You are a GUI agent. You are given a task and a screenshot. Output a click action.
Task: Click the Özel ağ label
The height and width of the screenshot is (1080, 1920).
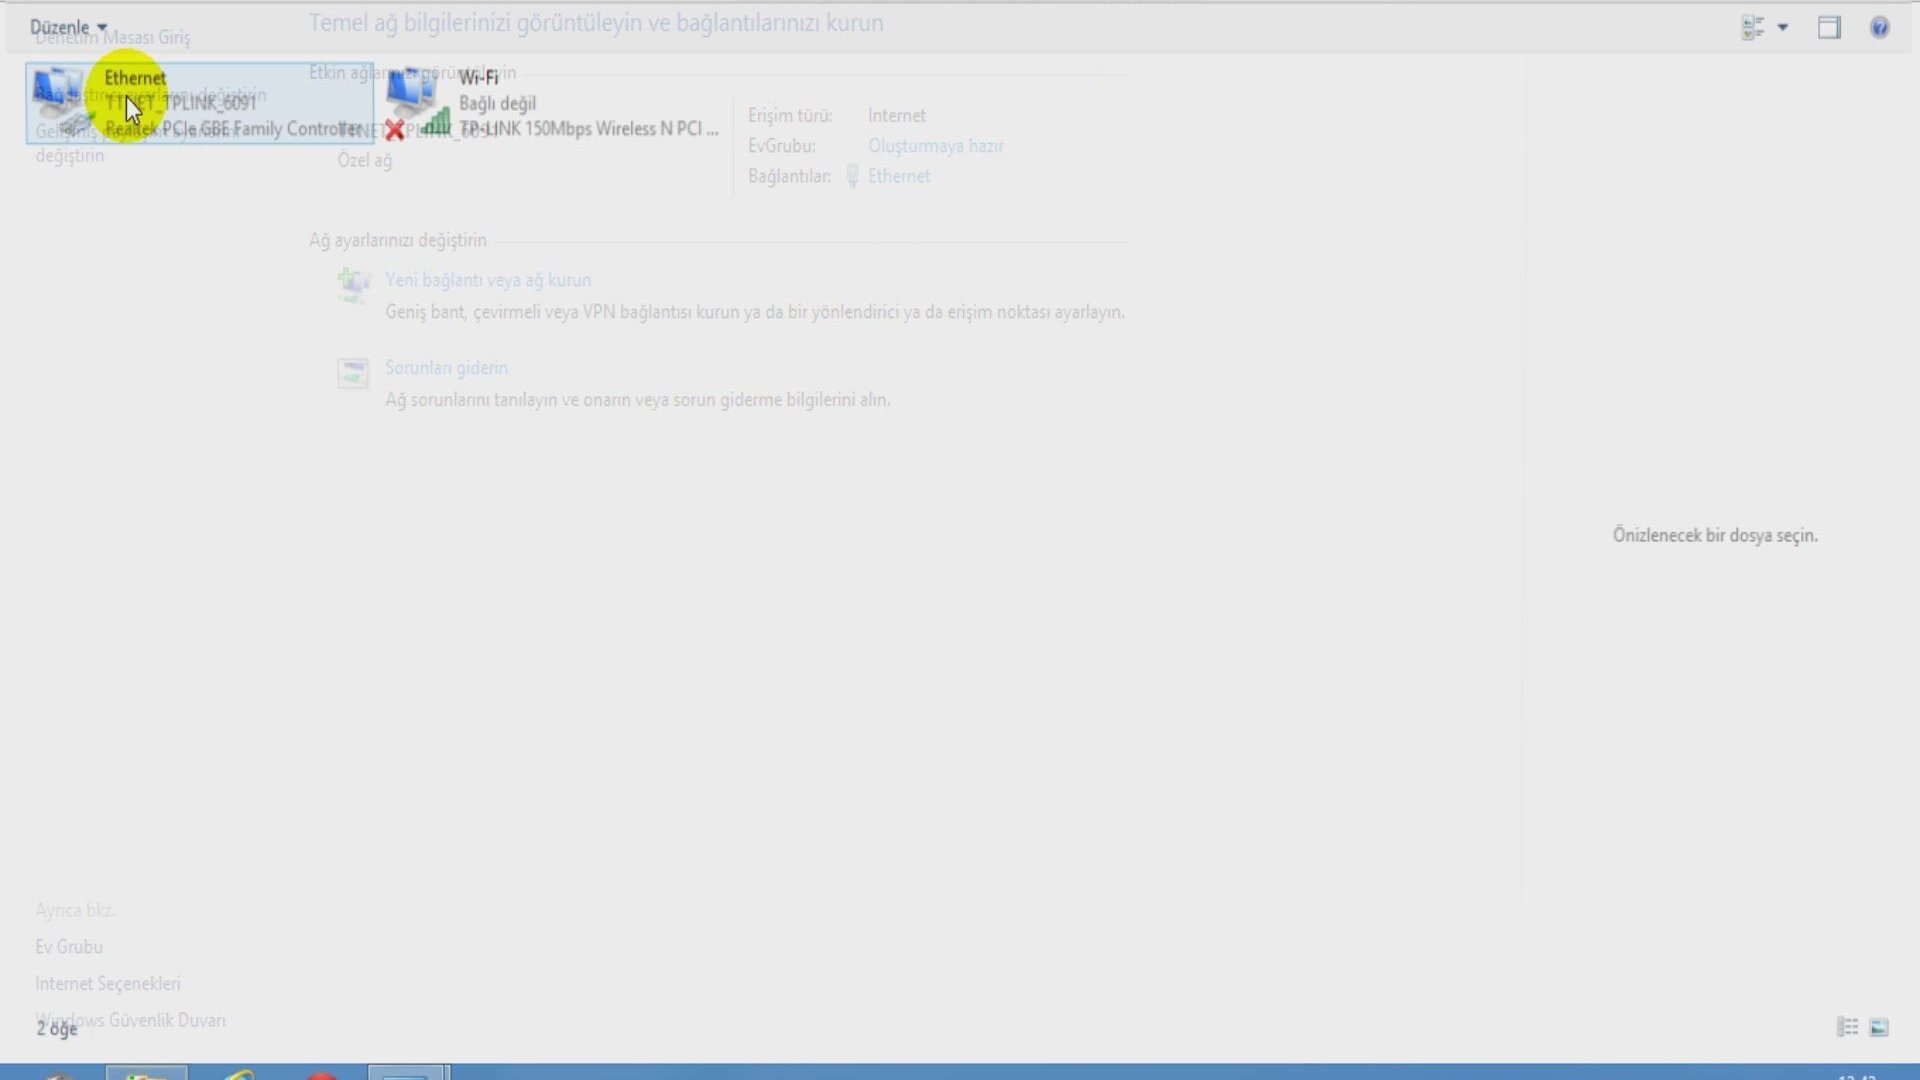click(x=364, y=161)
